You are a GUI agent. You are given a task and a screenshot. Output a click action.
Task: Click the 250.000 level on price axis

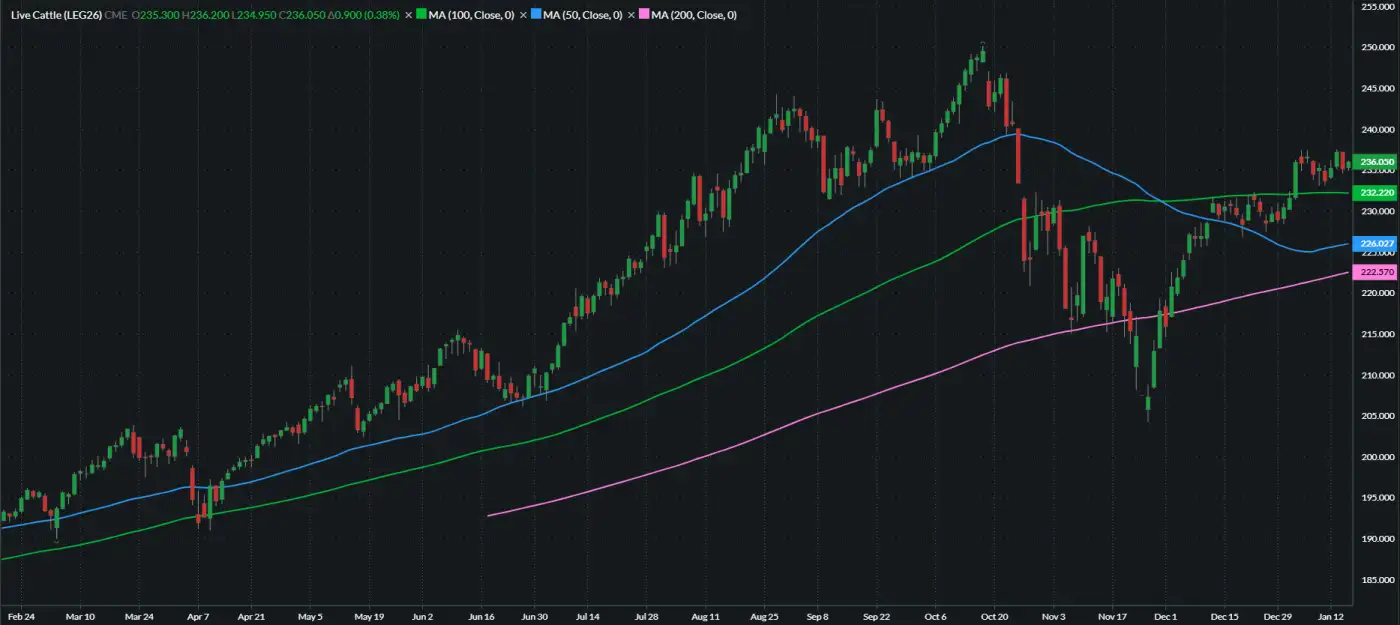tap(1377, 48)
